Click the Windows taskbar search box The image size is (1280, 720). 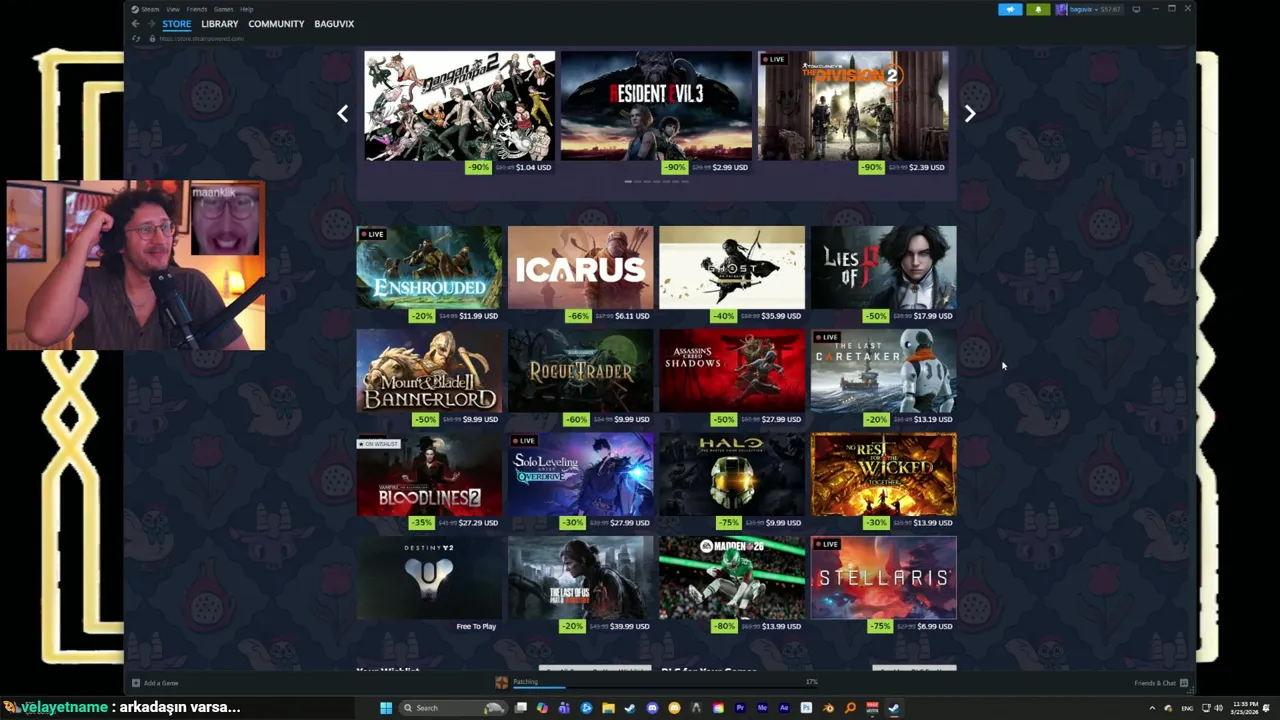coord(452,708)
